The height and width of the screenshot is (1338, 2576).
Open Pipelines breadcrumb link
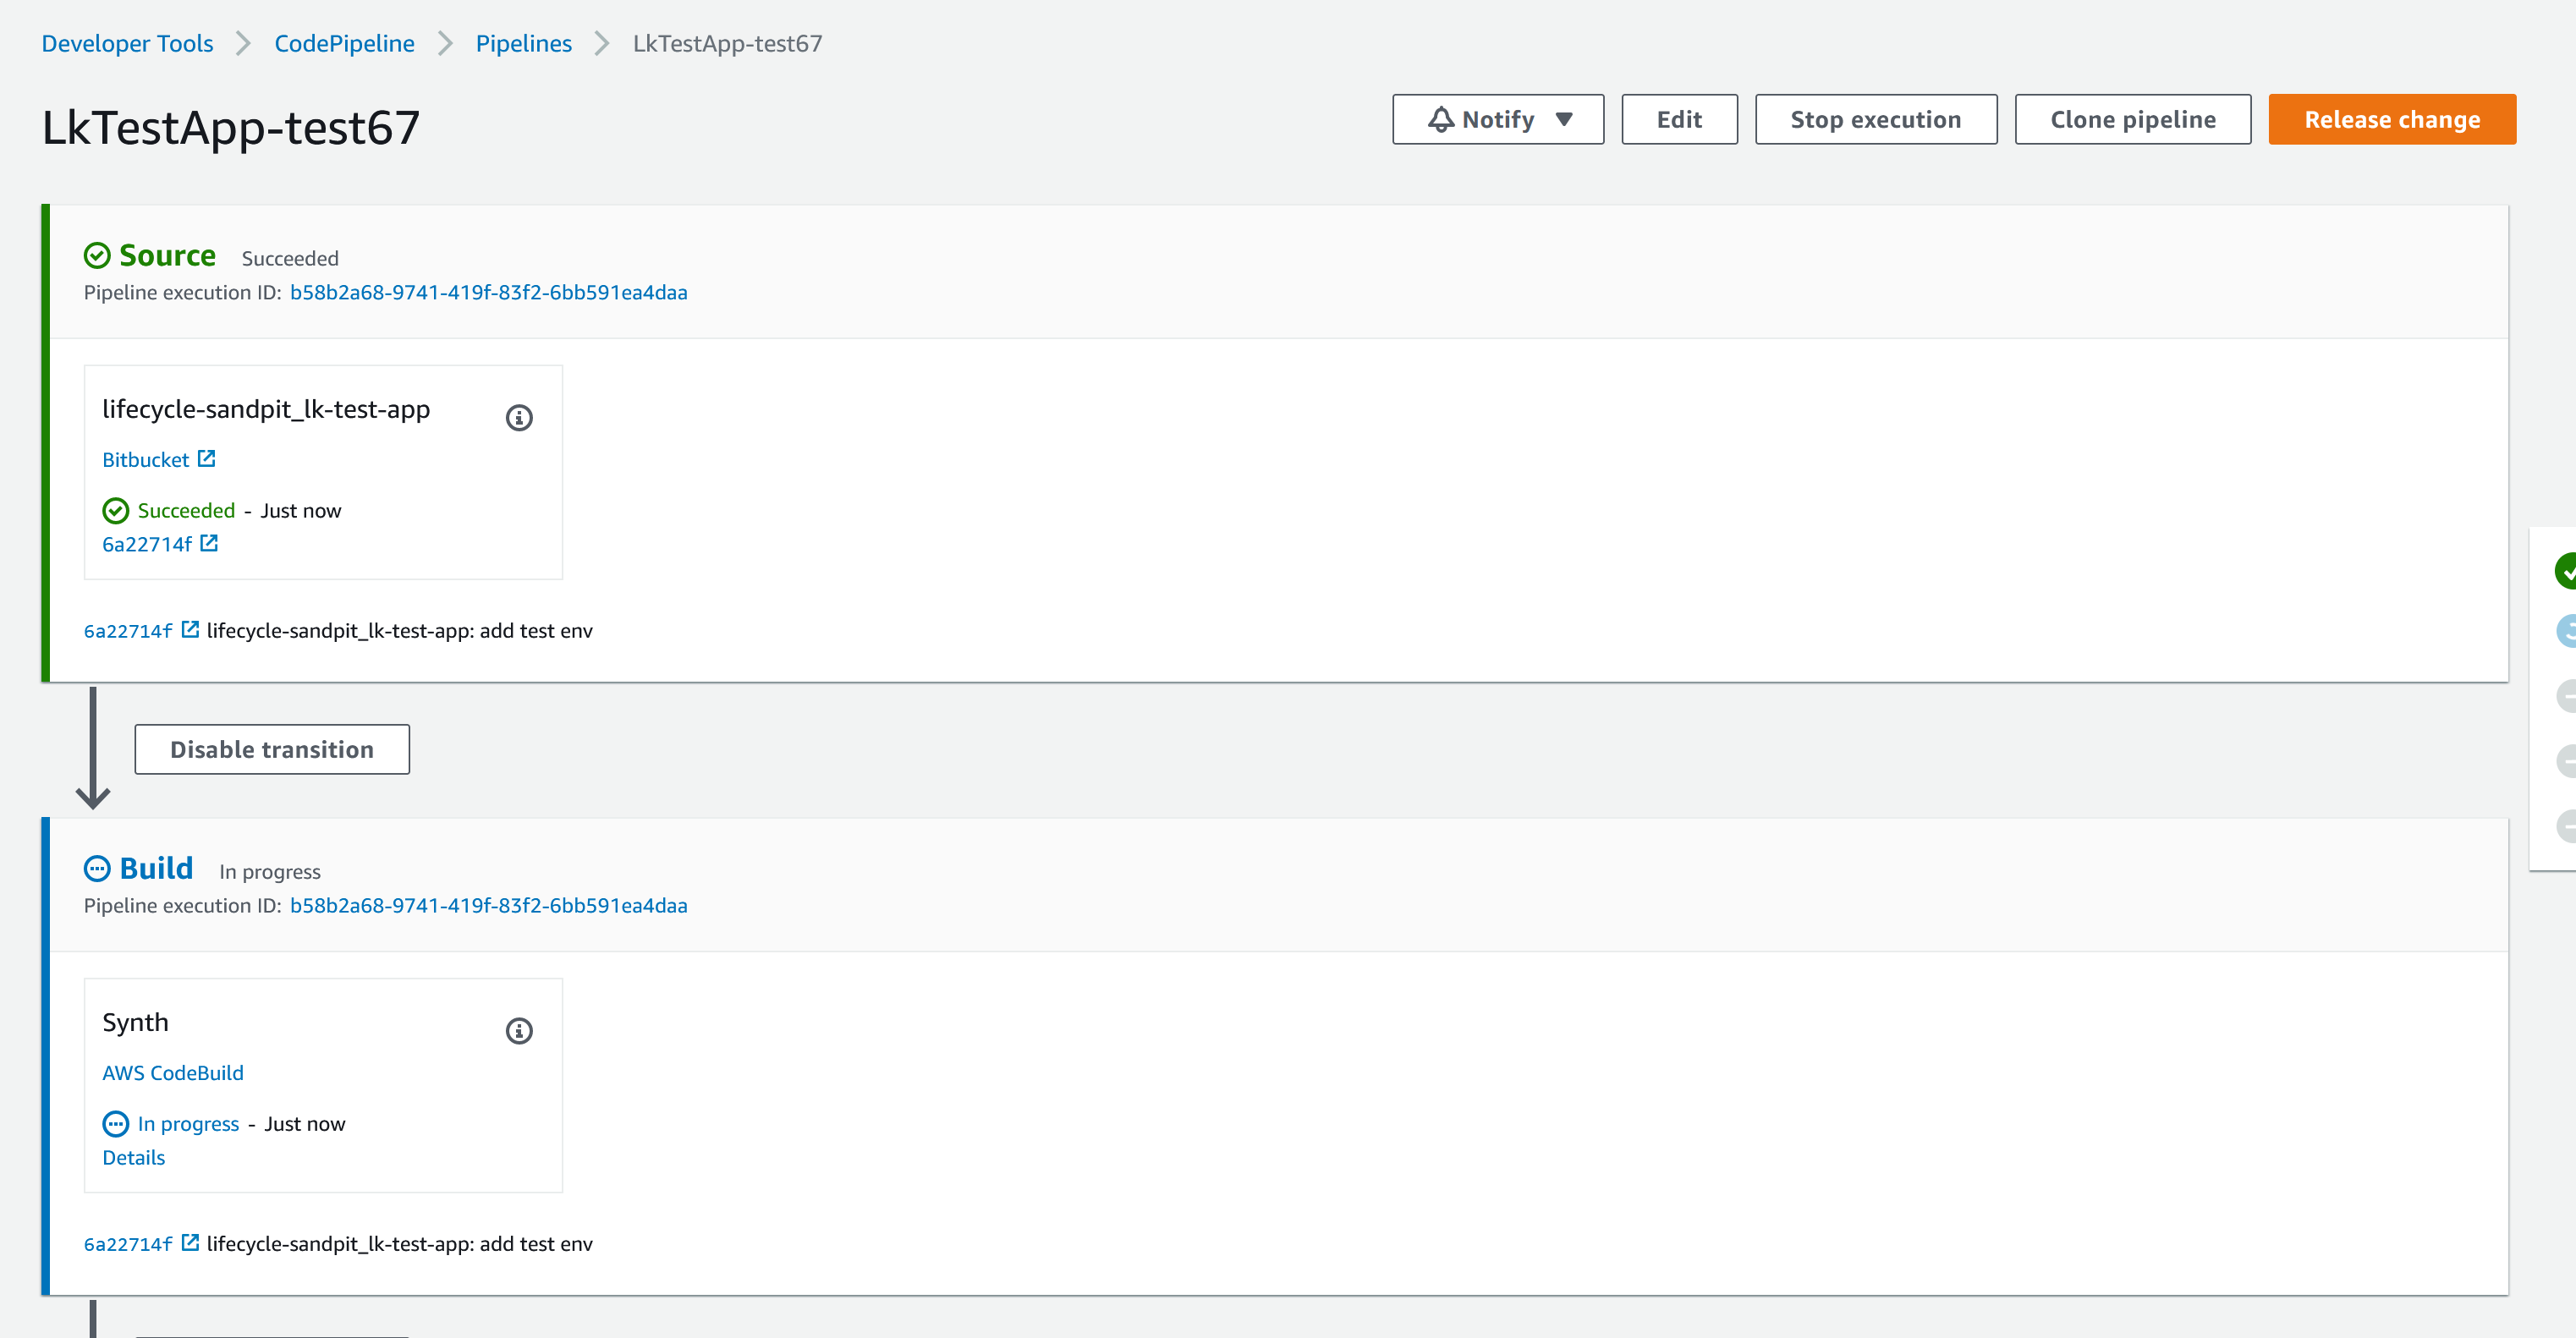coord(523,44)
